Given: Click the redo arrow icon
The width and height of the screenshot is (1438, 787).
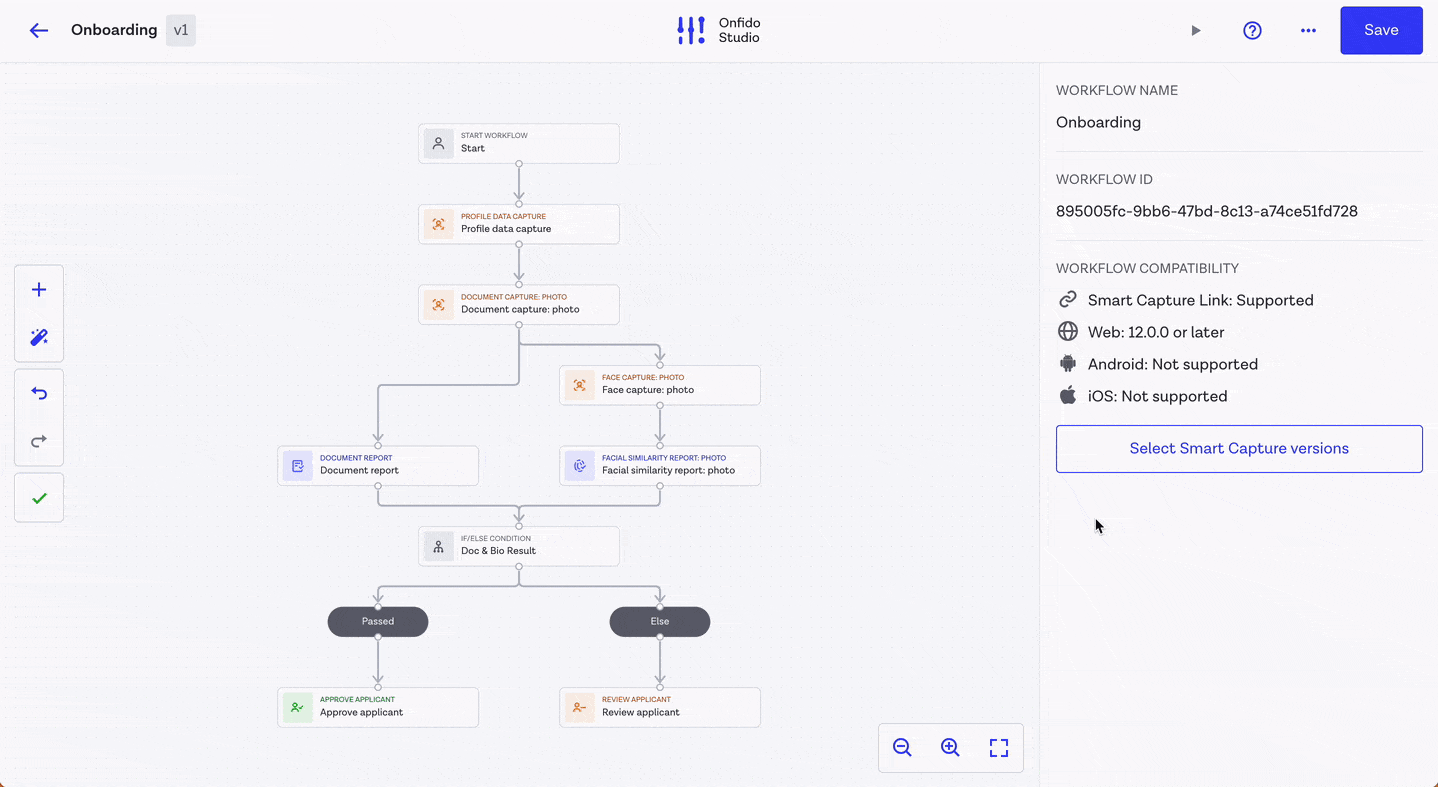Looking at the screenshot, I should (x=39, y=442).
